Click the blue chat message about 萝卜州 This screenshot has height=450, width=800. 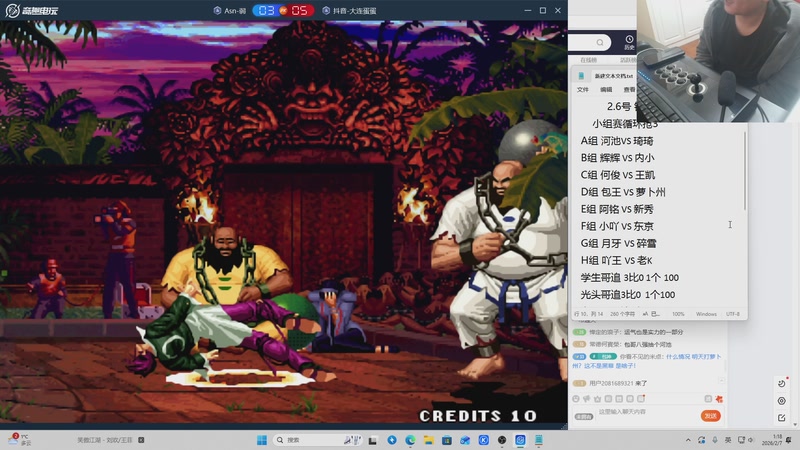pos(647,361)
